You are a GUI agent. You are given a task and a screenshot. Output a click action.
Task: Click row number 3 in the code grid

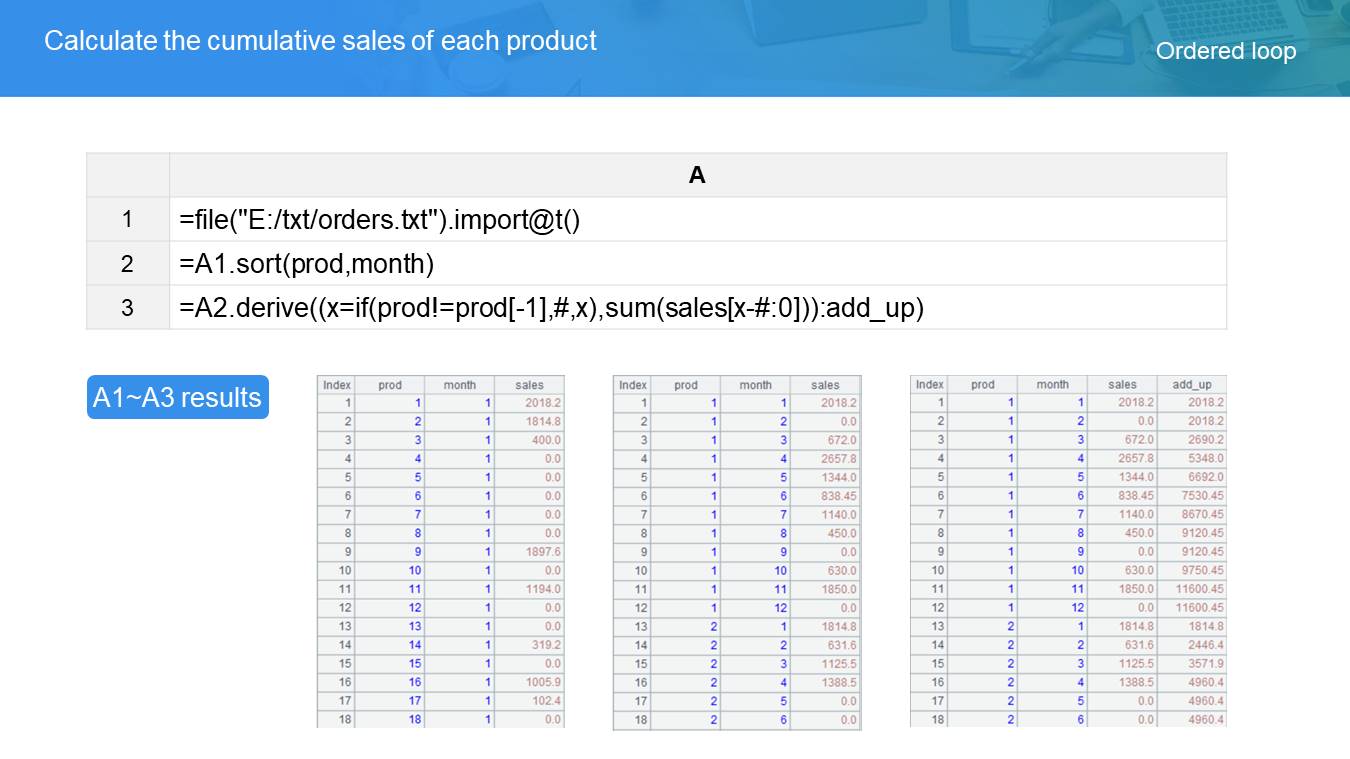point(127,308)
